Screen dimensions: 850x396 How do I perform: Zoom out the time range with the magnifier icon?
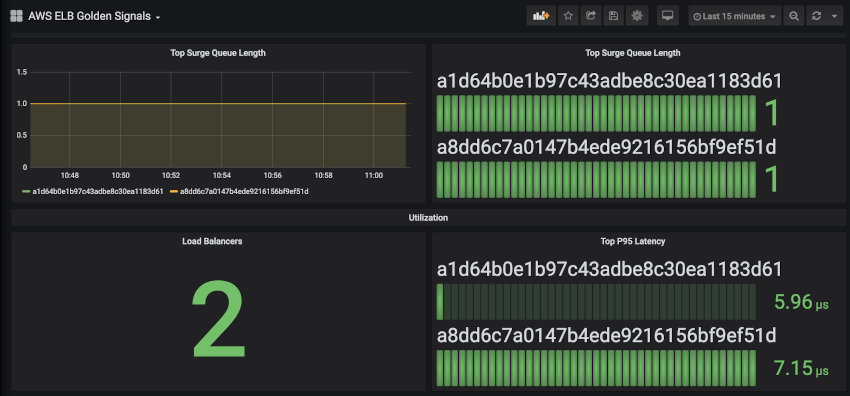click(794, 16)
